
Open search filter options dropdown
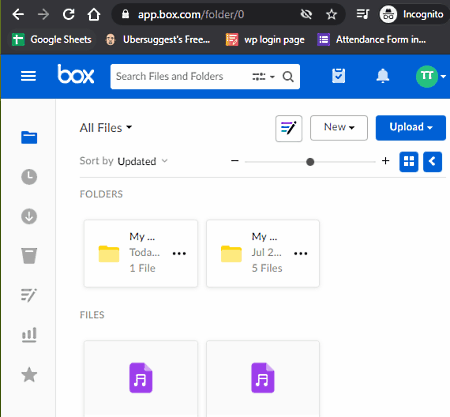[x=263, y=77]
